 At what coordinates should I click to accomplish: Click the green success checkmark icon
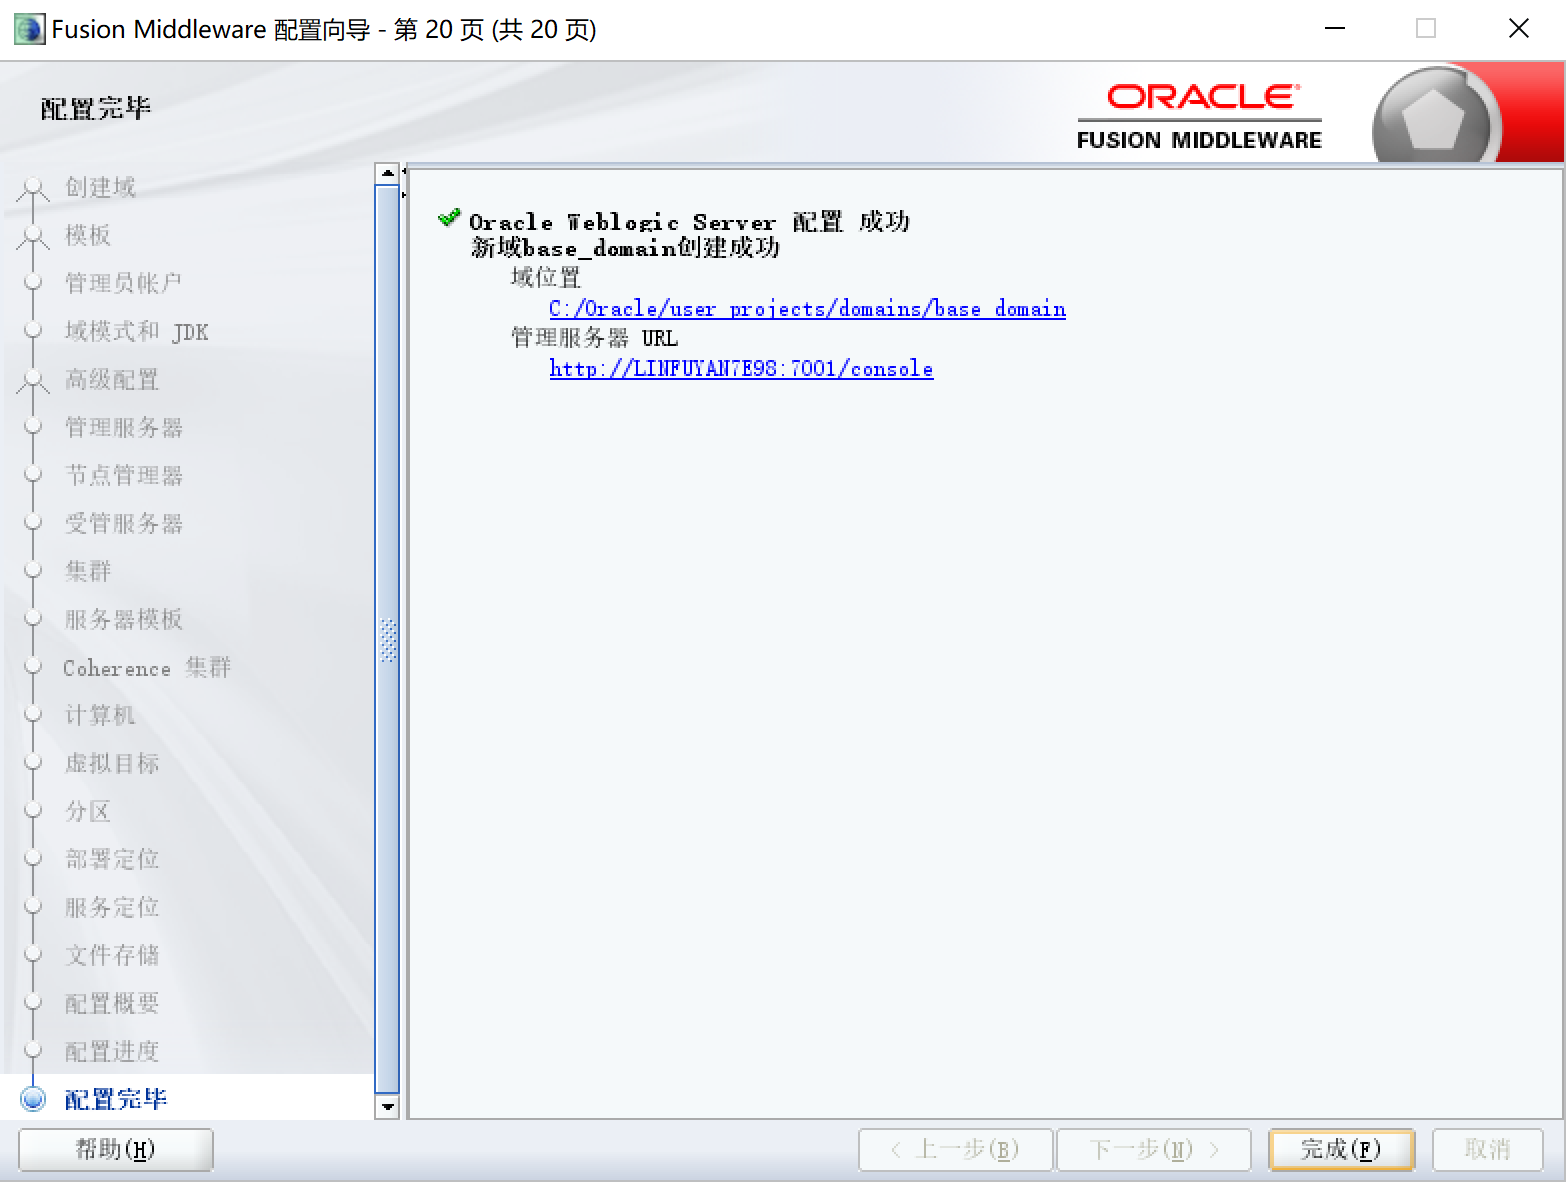(449, 216)
